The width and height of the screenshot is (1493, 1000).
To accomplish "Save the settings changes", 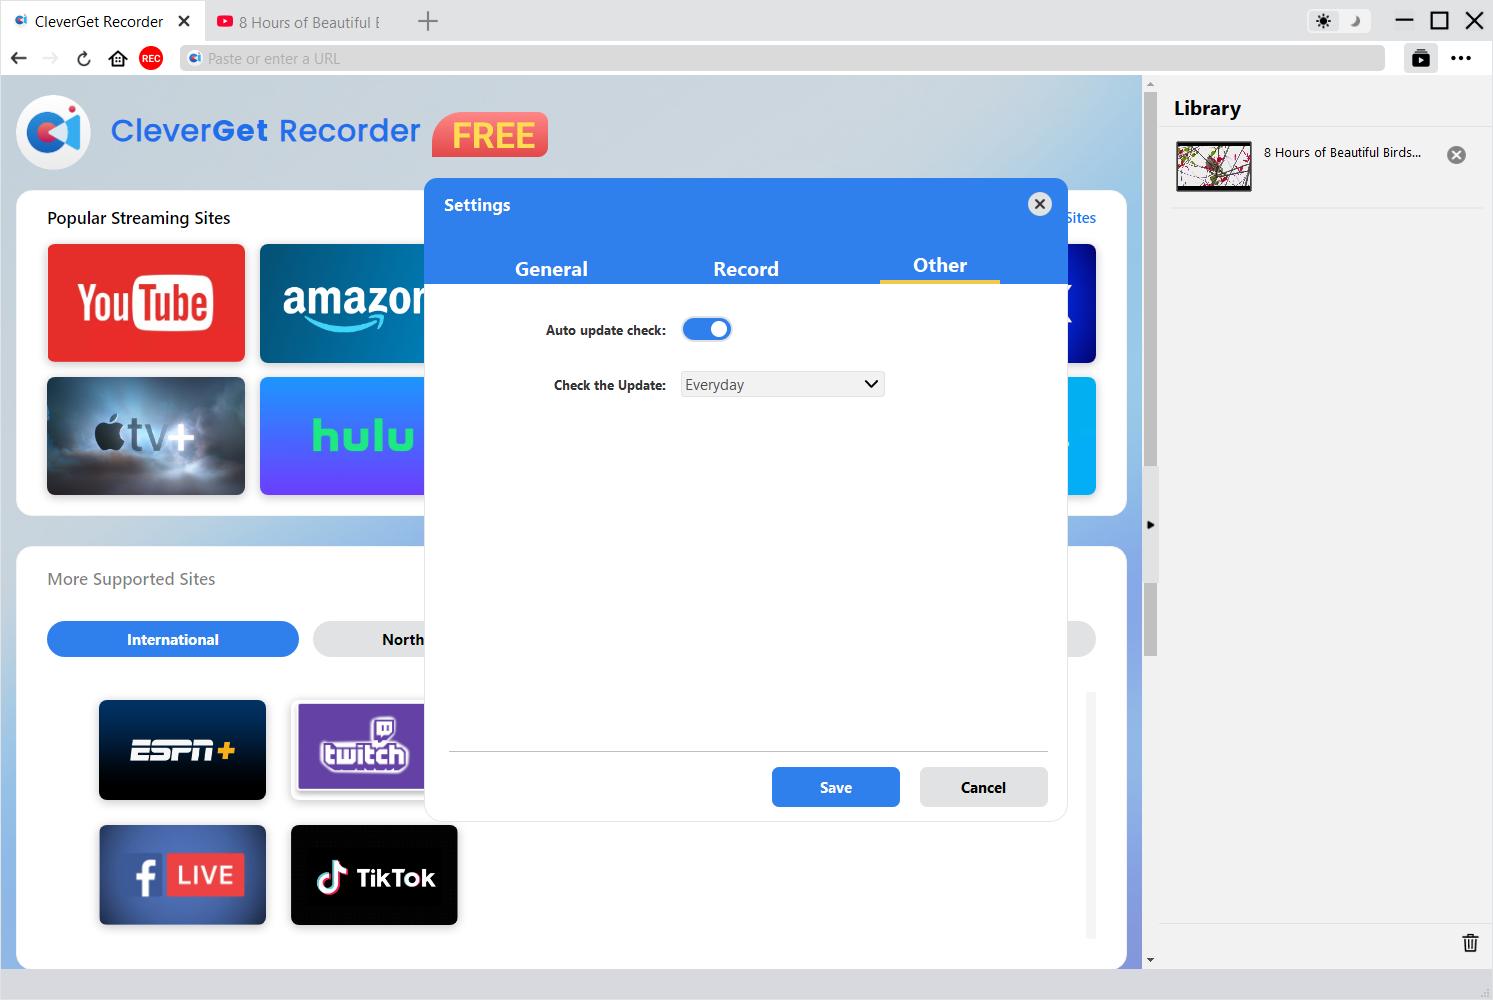I will (x=836, y=787).
